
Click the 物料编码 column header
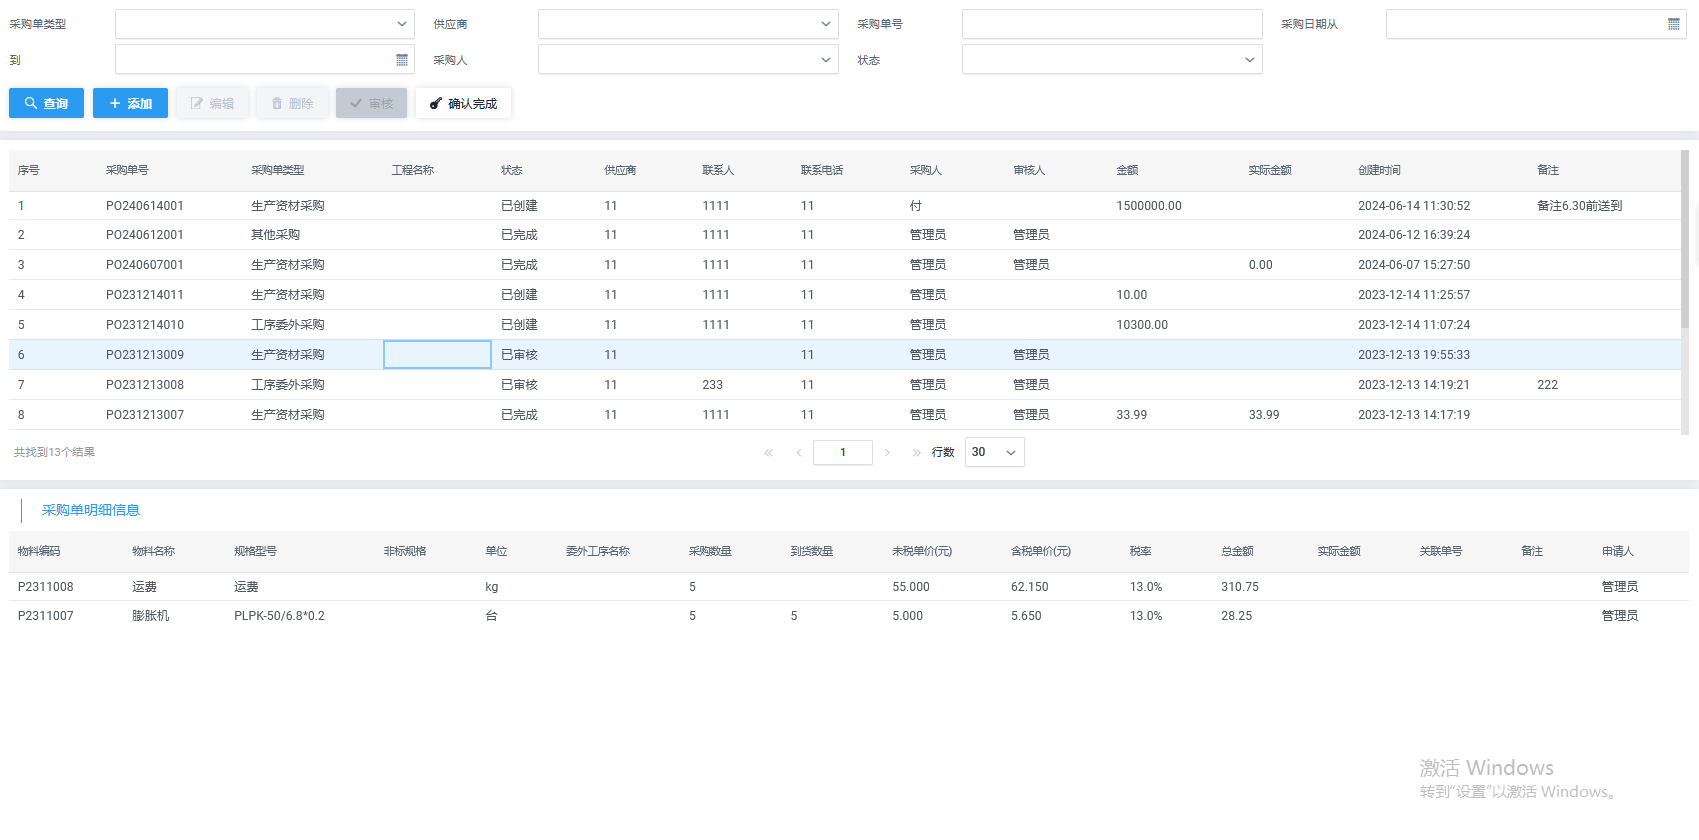(39, 551)
